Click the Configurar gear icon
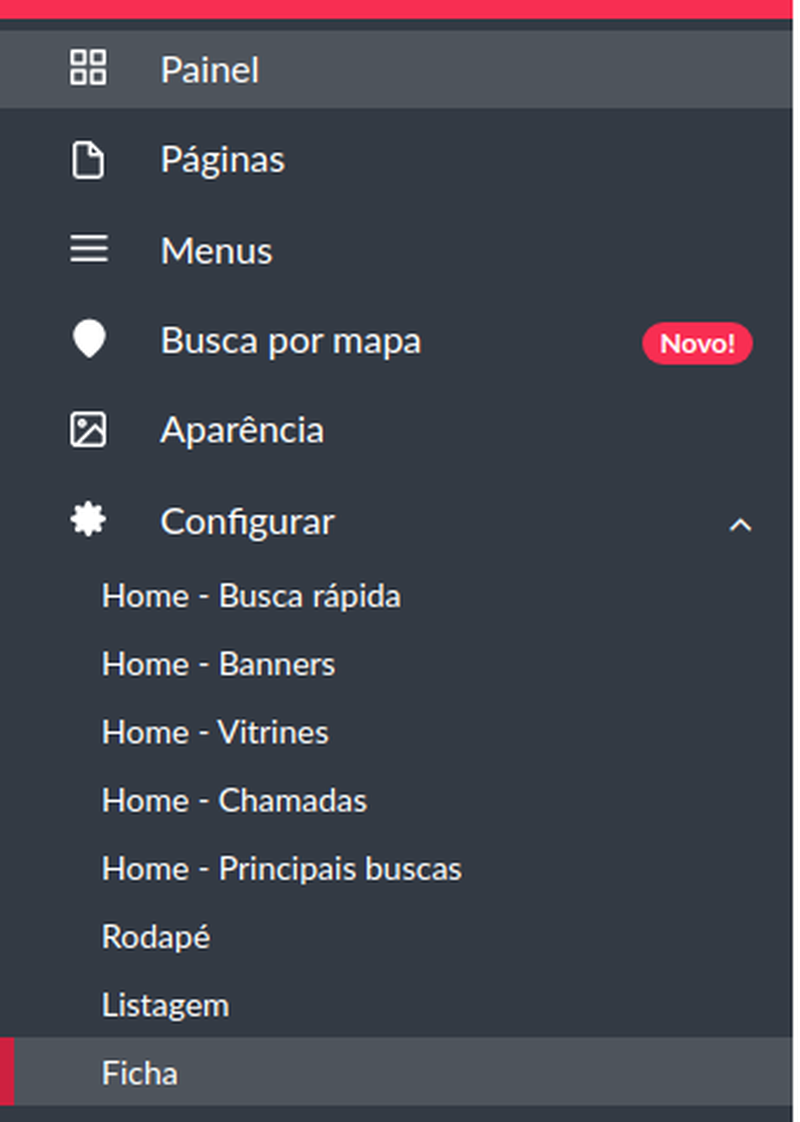The width and height of the screenshot is (800, 1122). tap(88, 520)
